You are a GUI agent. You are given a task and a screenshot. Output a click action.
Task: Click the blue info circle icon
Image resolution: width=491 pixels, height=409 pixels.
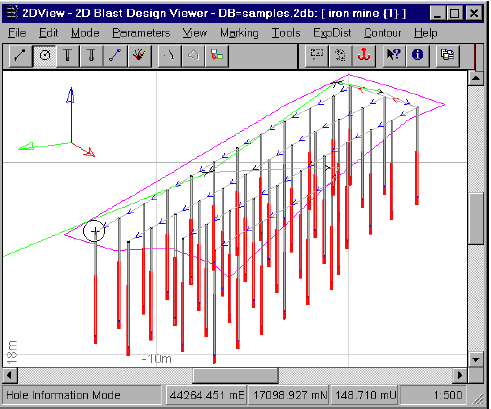click(417, 55)
